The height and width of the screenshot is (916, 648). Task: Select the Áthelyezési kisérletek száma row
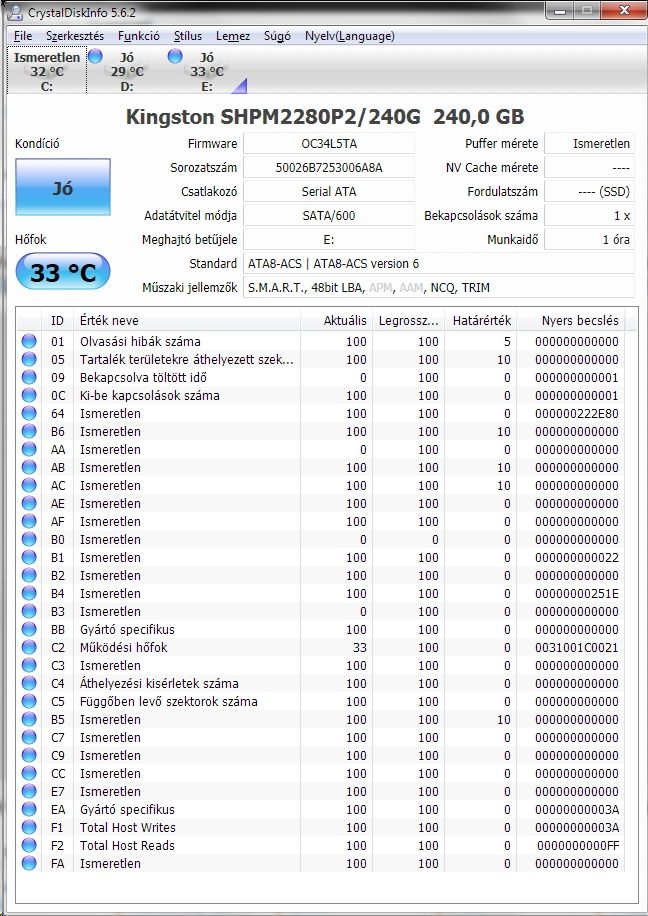[320, 683]
